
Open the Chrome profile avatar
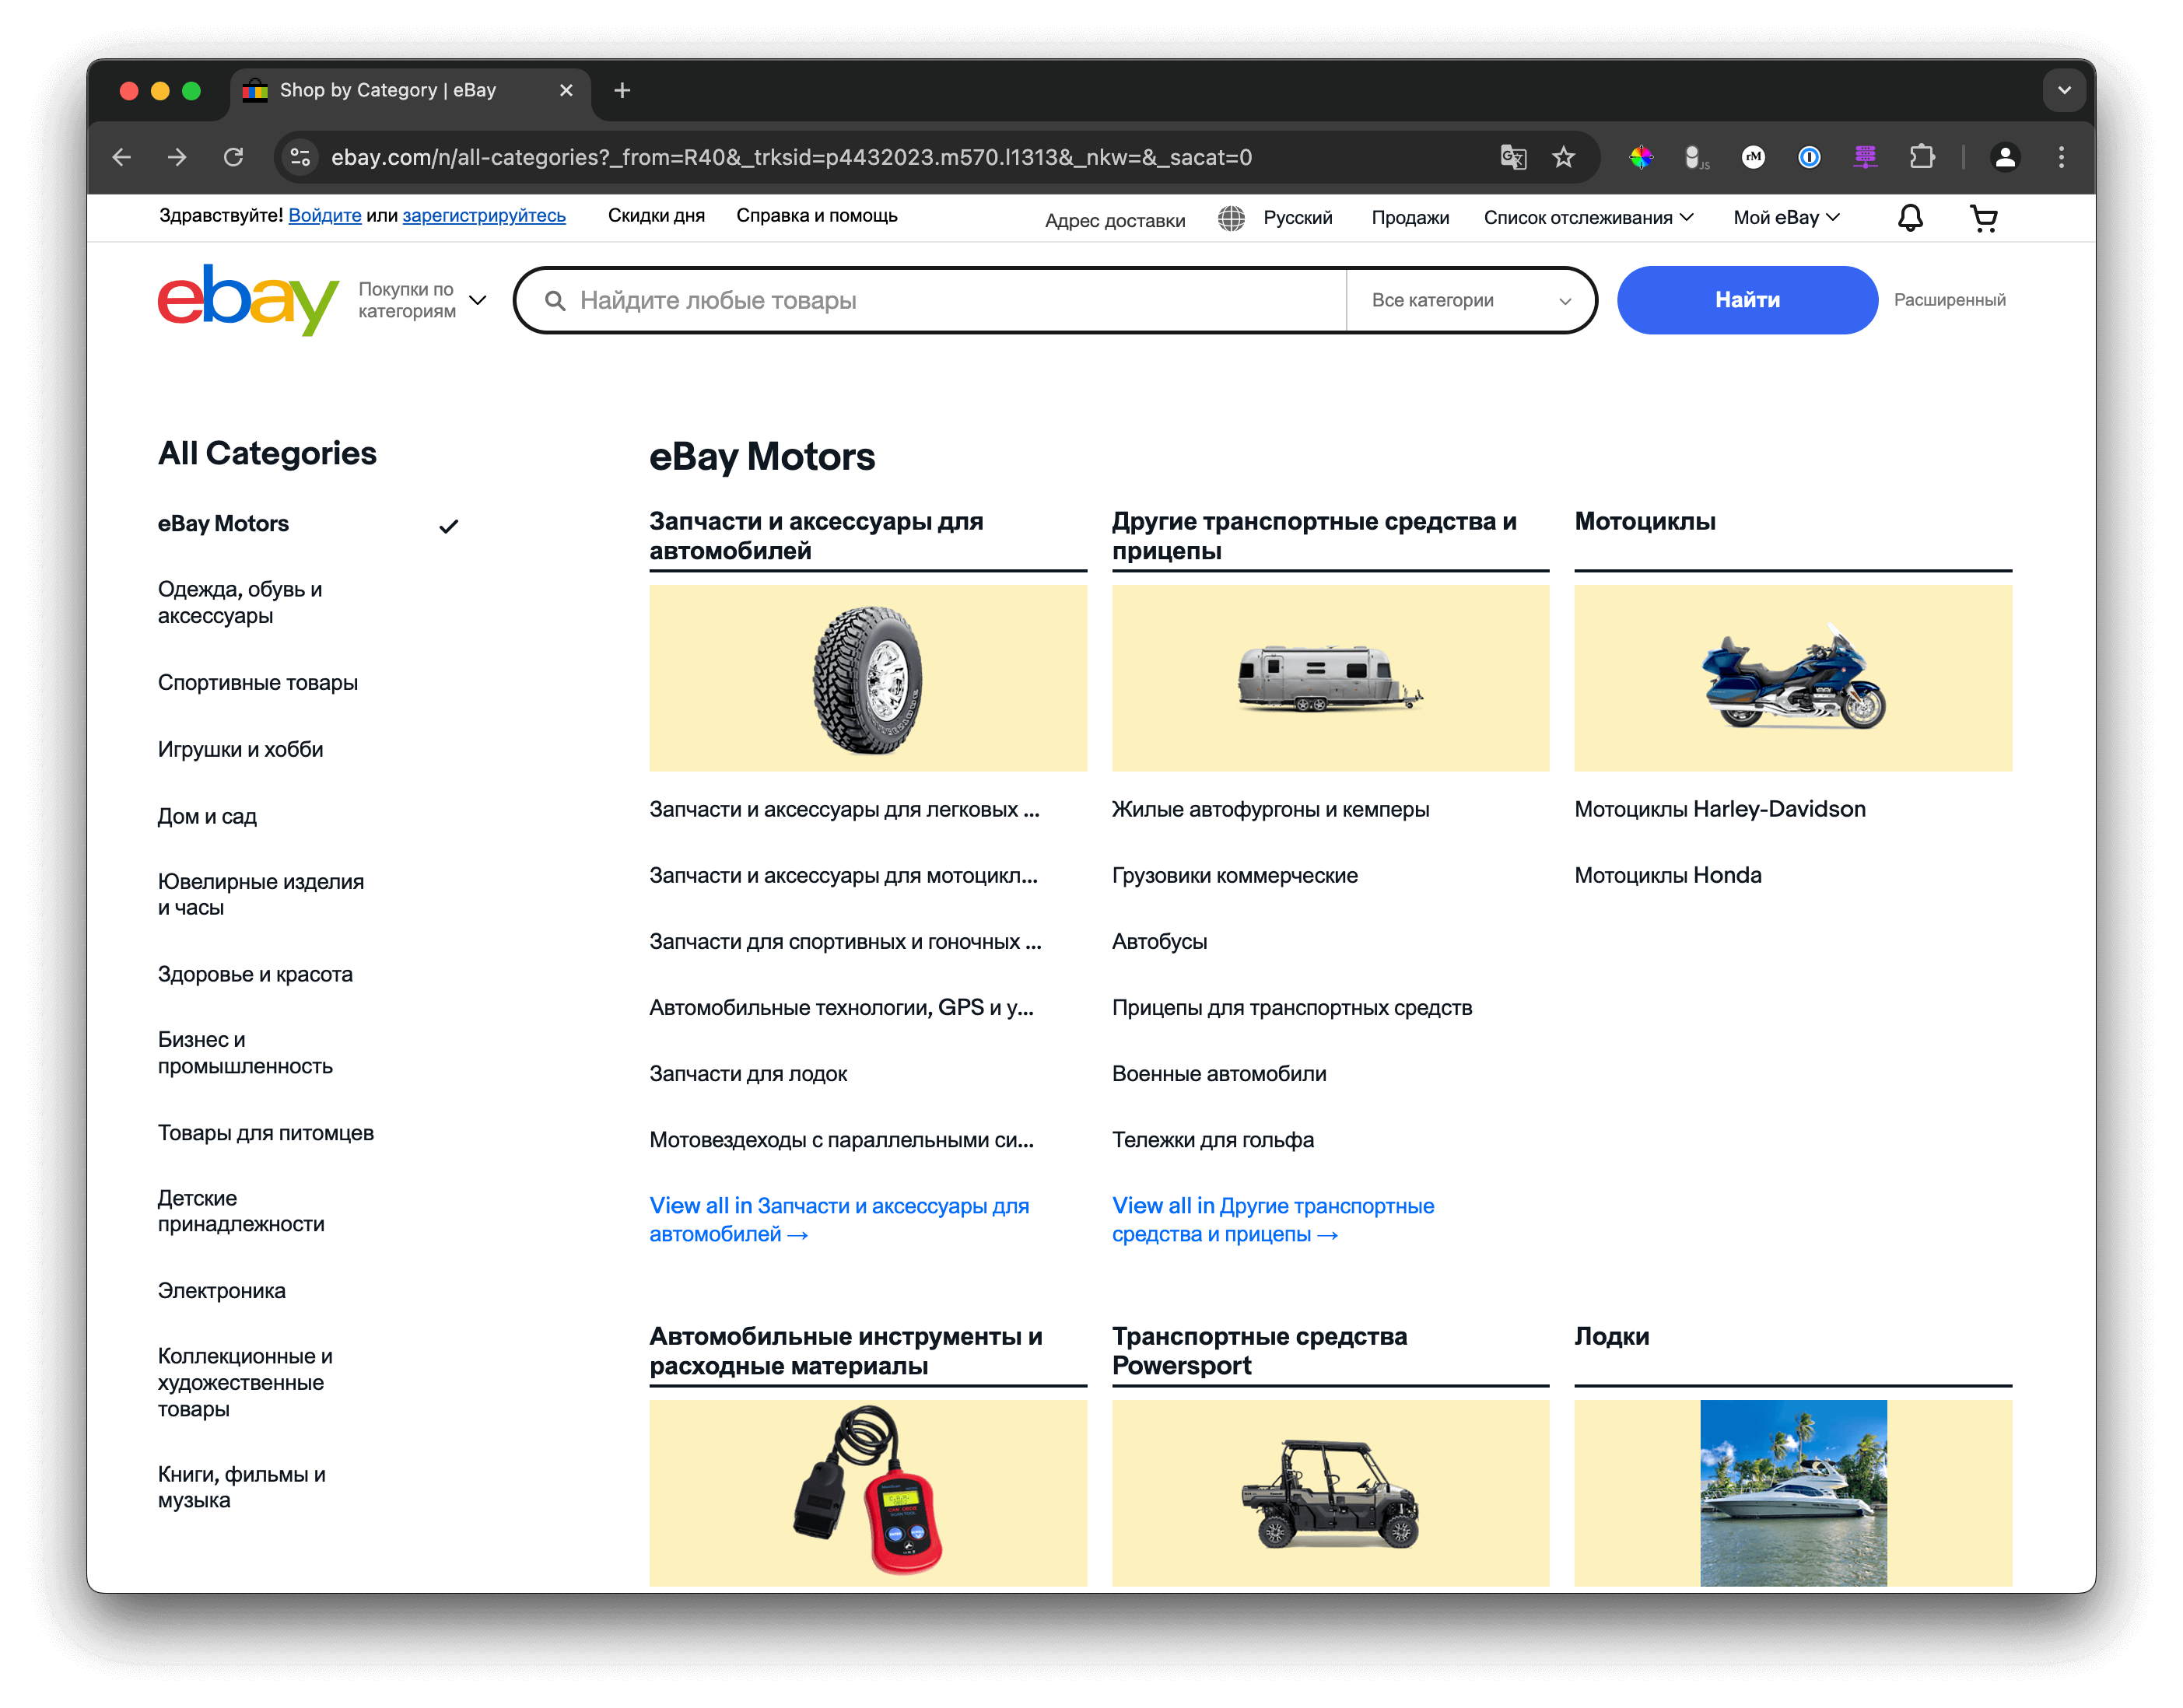click(x=2004, y=157)
